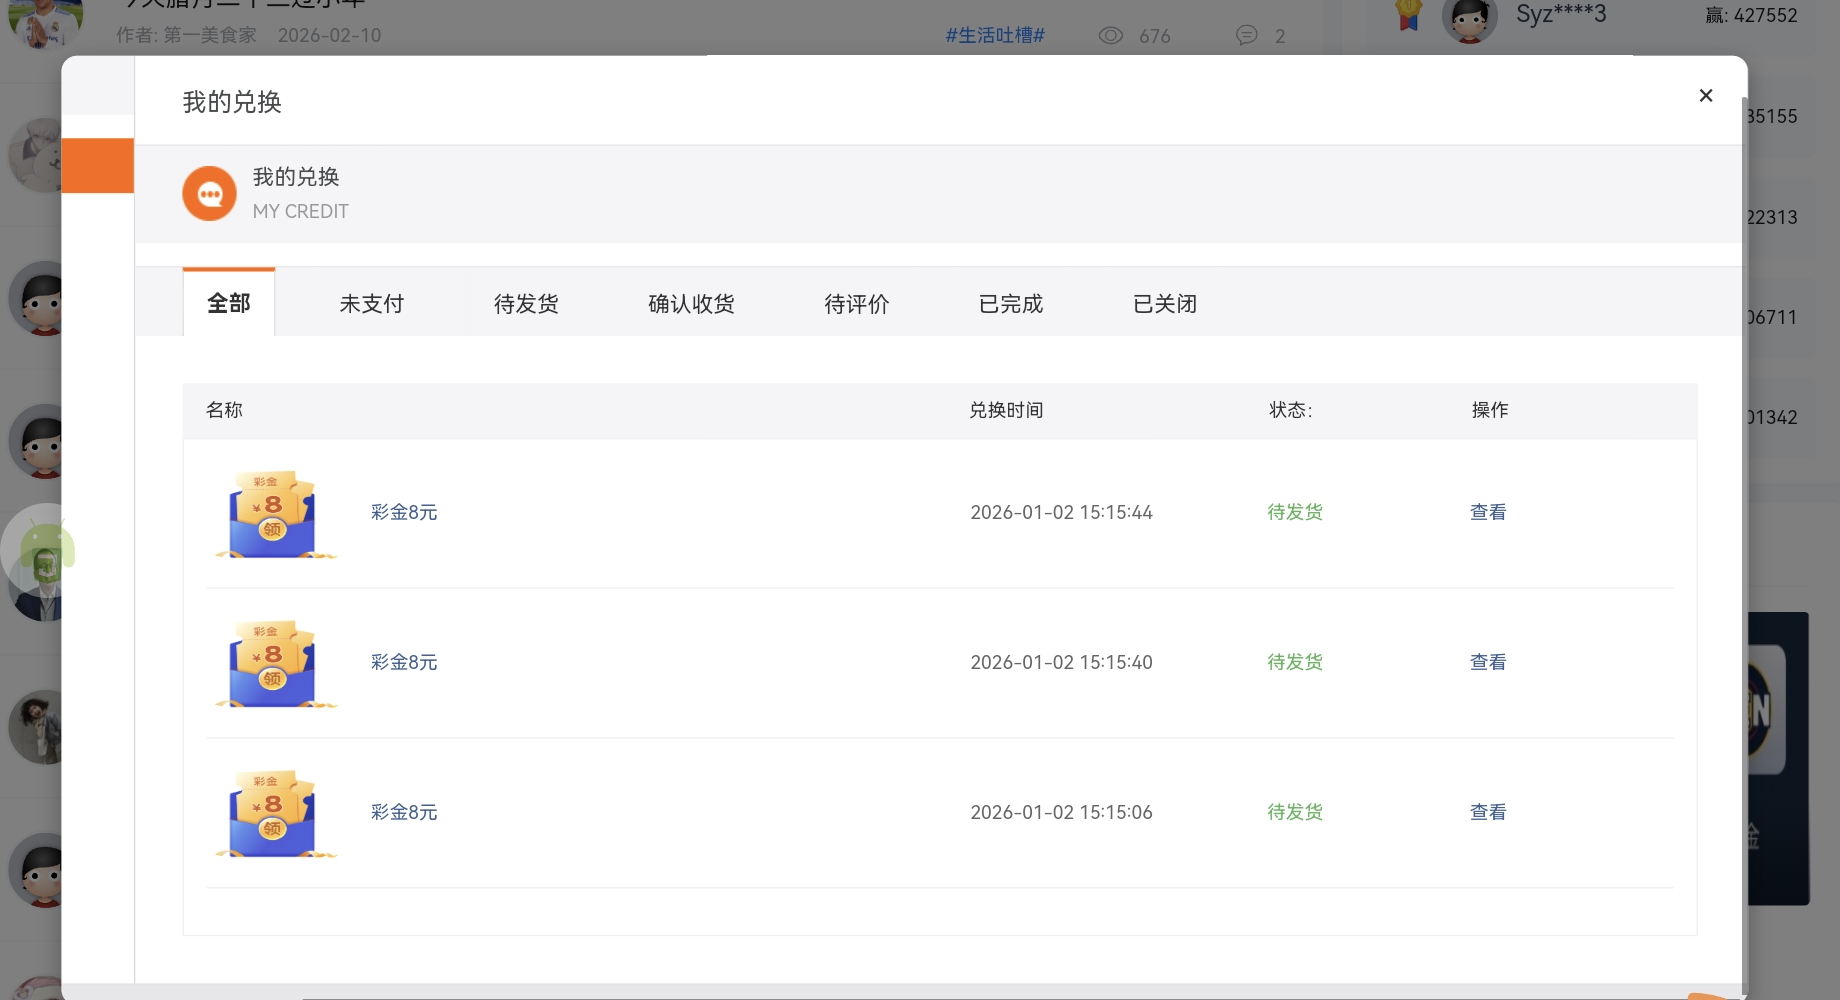Click 查看 for the 15:15:44 record
Image resolution: width=1840 pixels, height=1000 pixels.
pos(1488,511)
